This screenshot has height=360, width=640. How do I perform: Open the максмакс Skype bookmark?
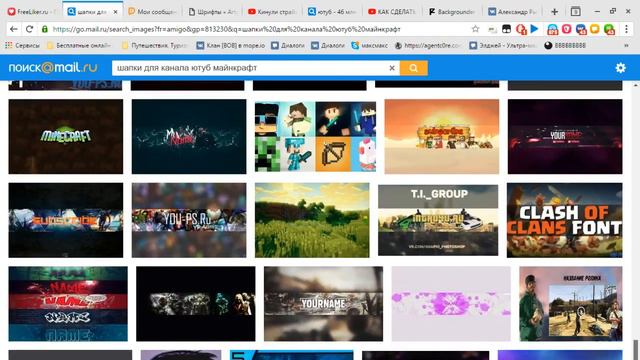click(x=370, y=45)
